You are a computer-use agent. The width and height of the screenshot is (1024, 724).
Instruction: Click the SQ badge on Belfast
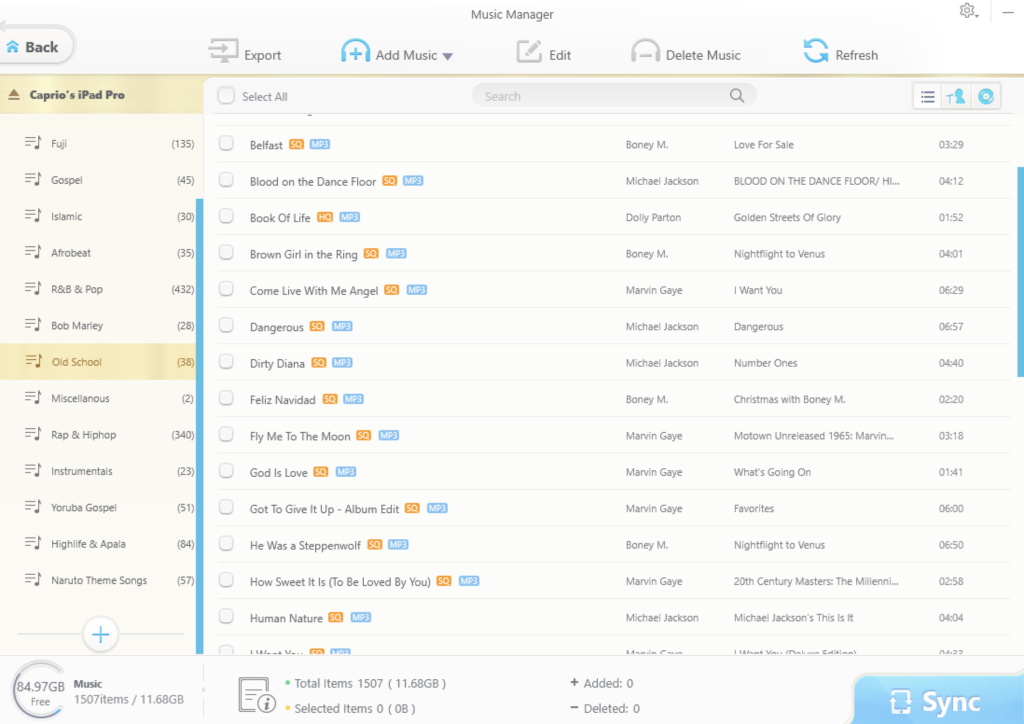296,144
